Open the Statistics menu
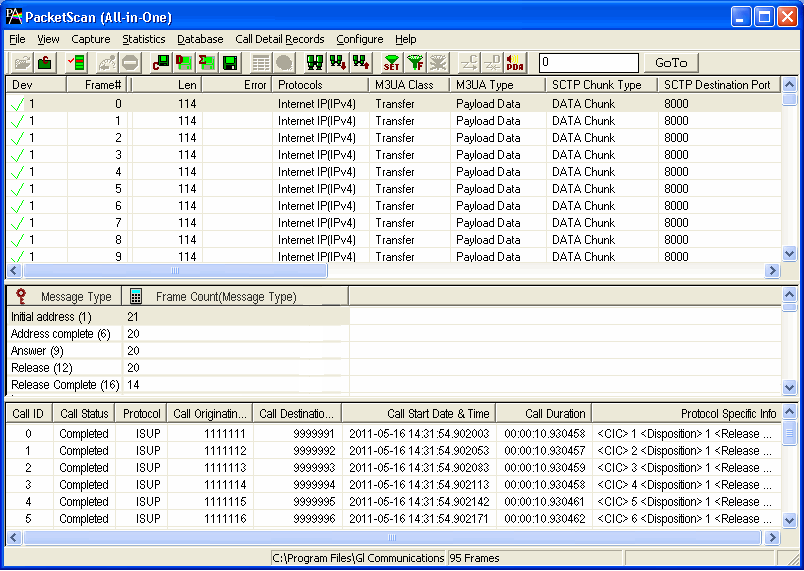The height and width of the screenshot is (571, 804). click(144, 39)
